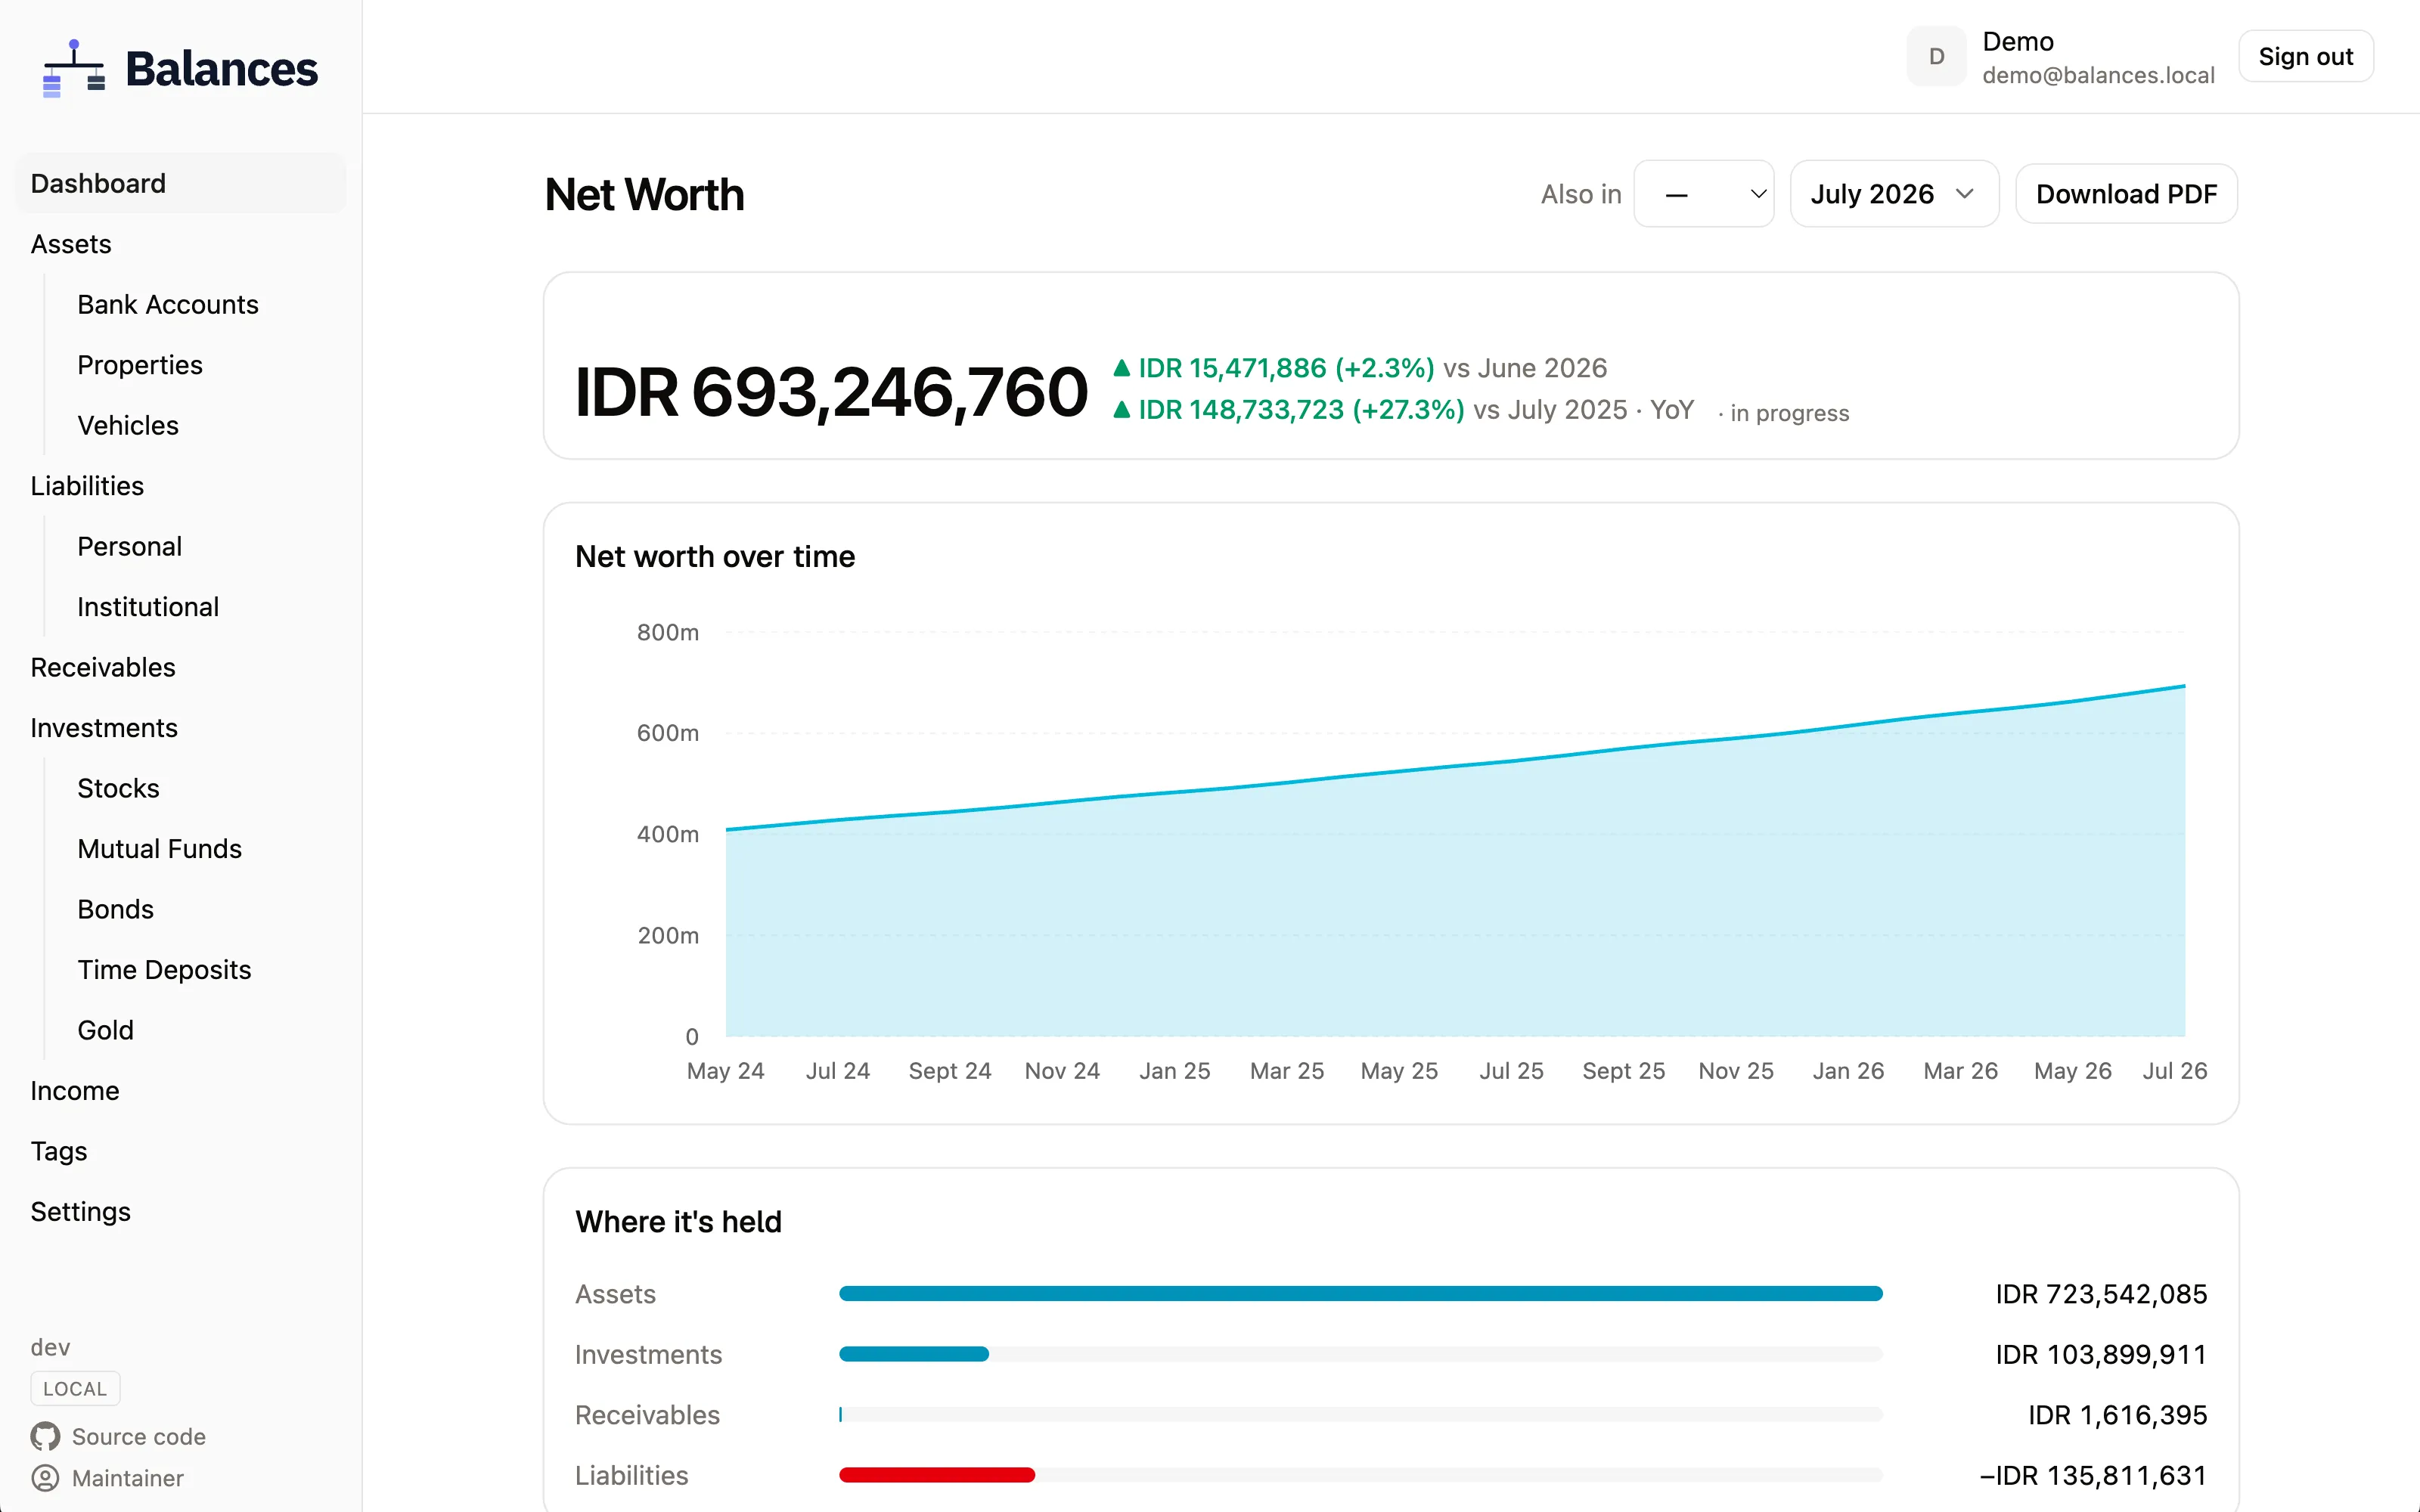Open the Liabilities section
Viewport: 2420px width, 1512px height.
(87, 486)
